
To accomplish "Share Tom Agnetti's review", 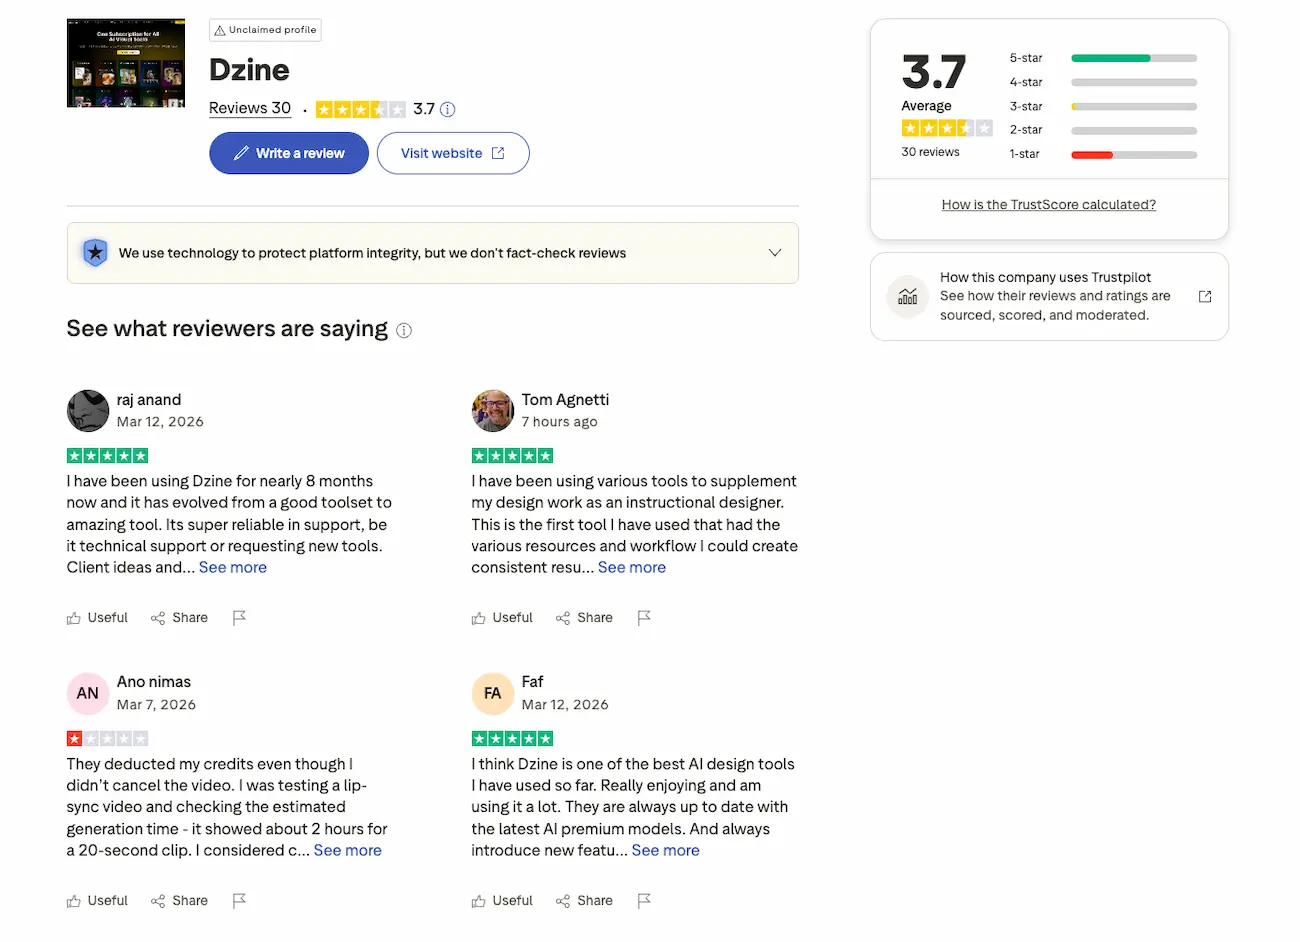I will click(584, 618).
